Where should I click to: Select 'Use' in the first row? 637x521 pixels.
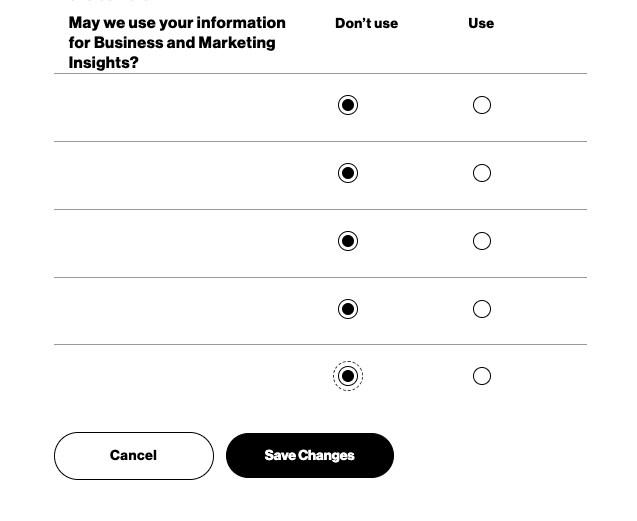[482, 105]
